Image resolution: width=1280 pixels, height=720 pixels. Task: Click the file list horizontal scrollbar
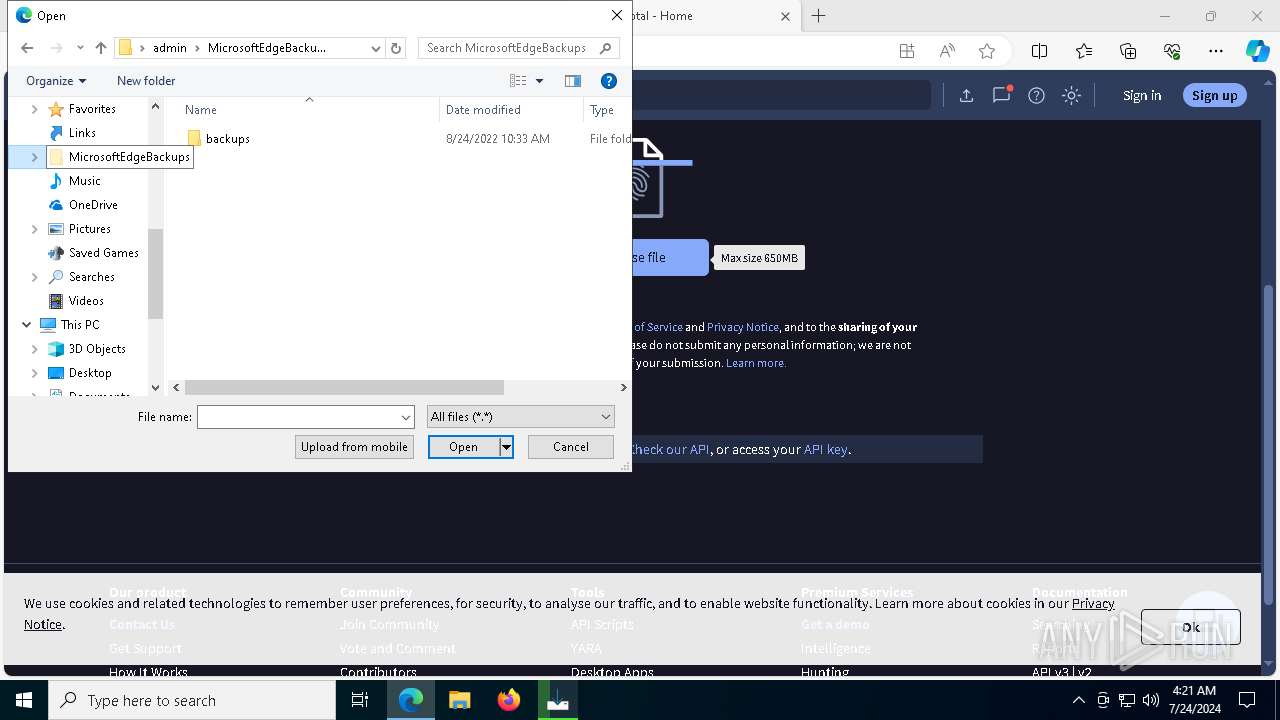tap(344, 388)
